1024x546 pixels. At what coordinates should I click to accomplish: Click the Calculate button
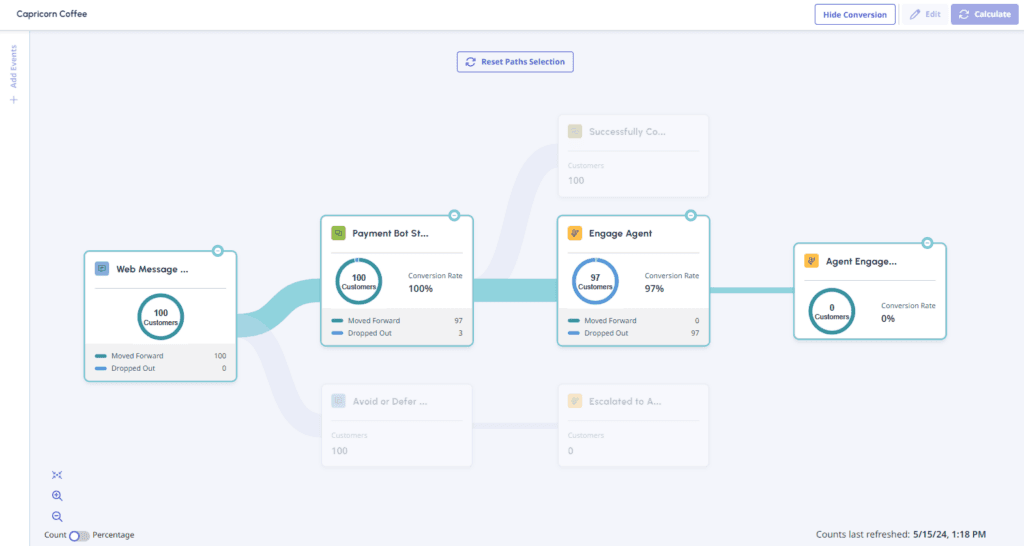[984, 15]
